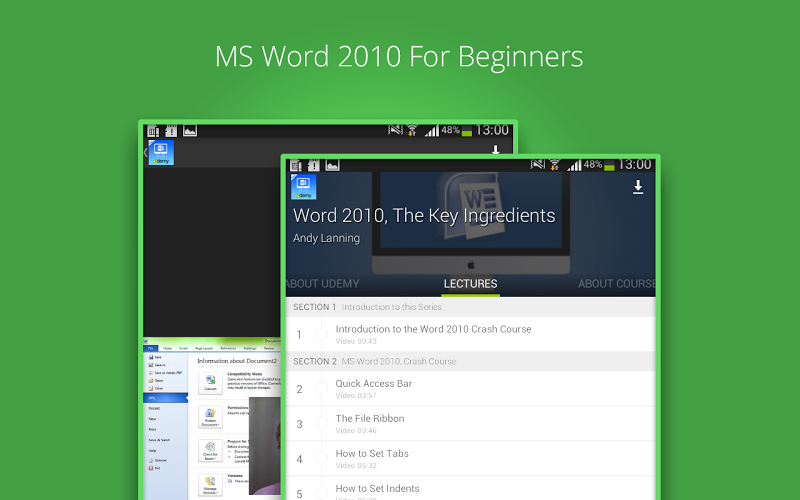Image resolution: width=800 pixels, height=500 pixels.
Task: Click the blue File tab in Word's ribbon
Action: [151, 348]
